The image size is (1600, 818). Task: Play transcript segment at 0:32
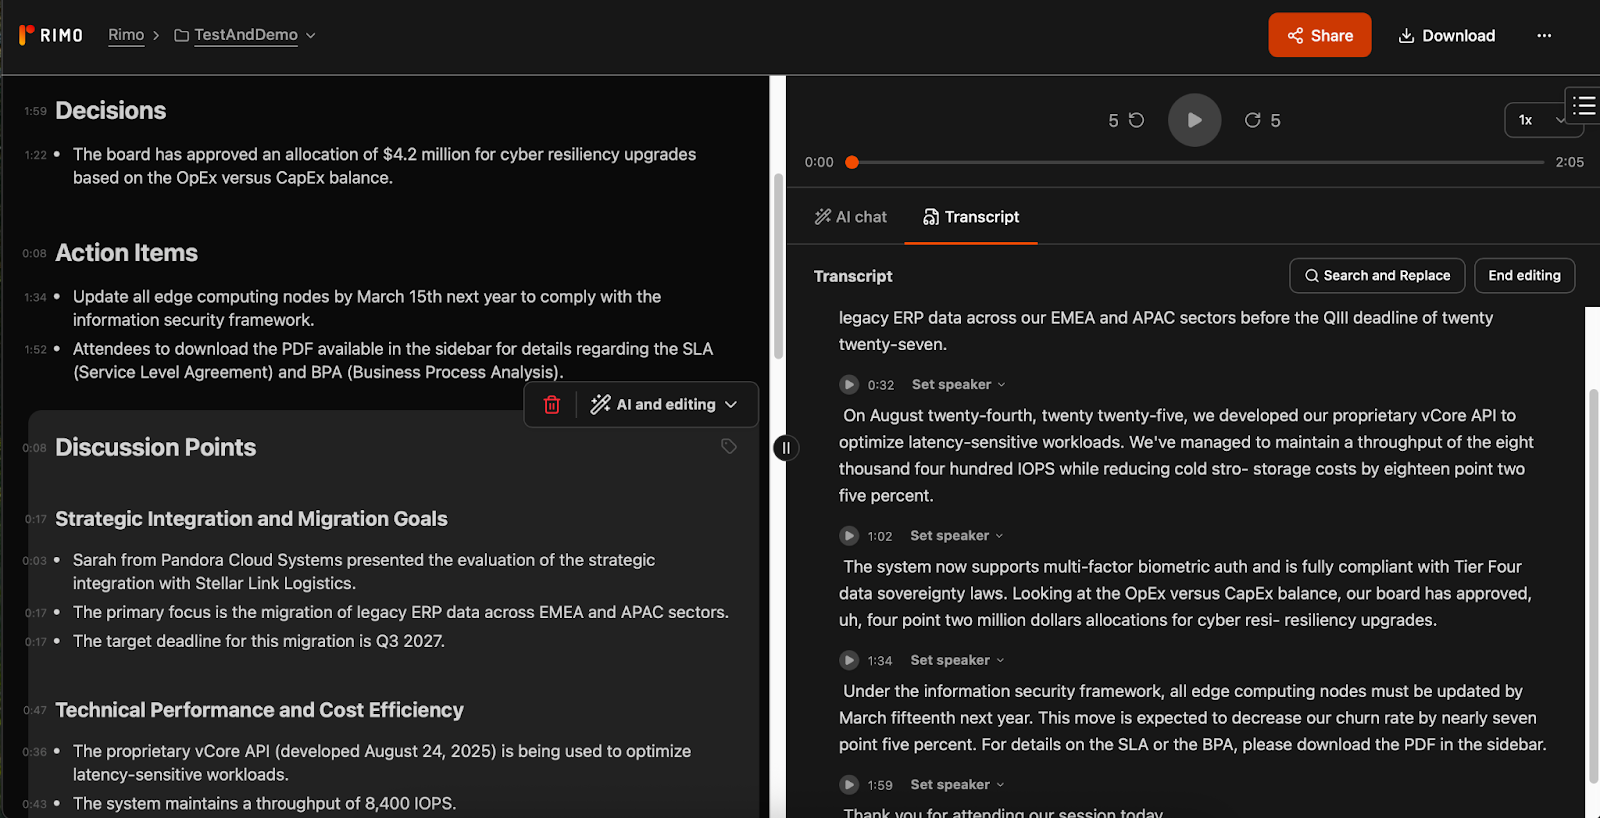click(849, 385)
